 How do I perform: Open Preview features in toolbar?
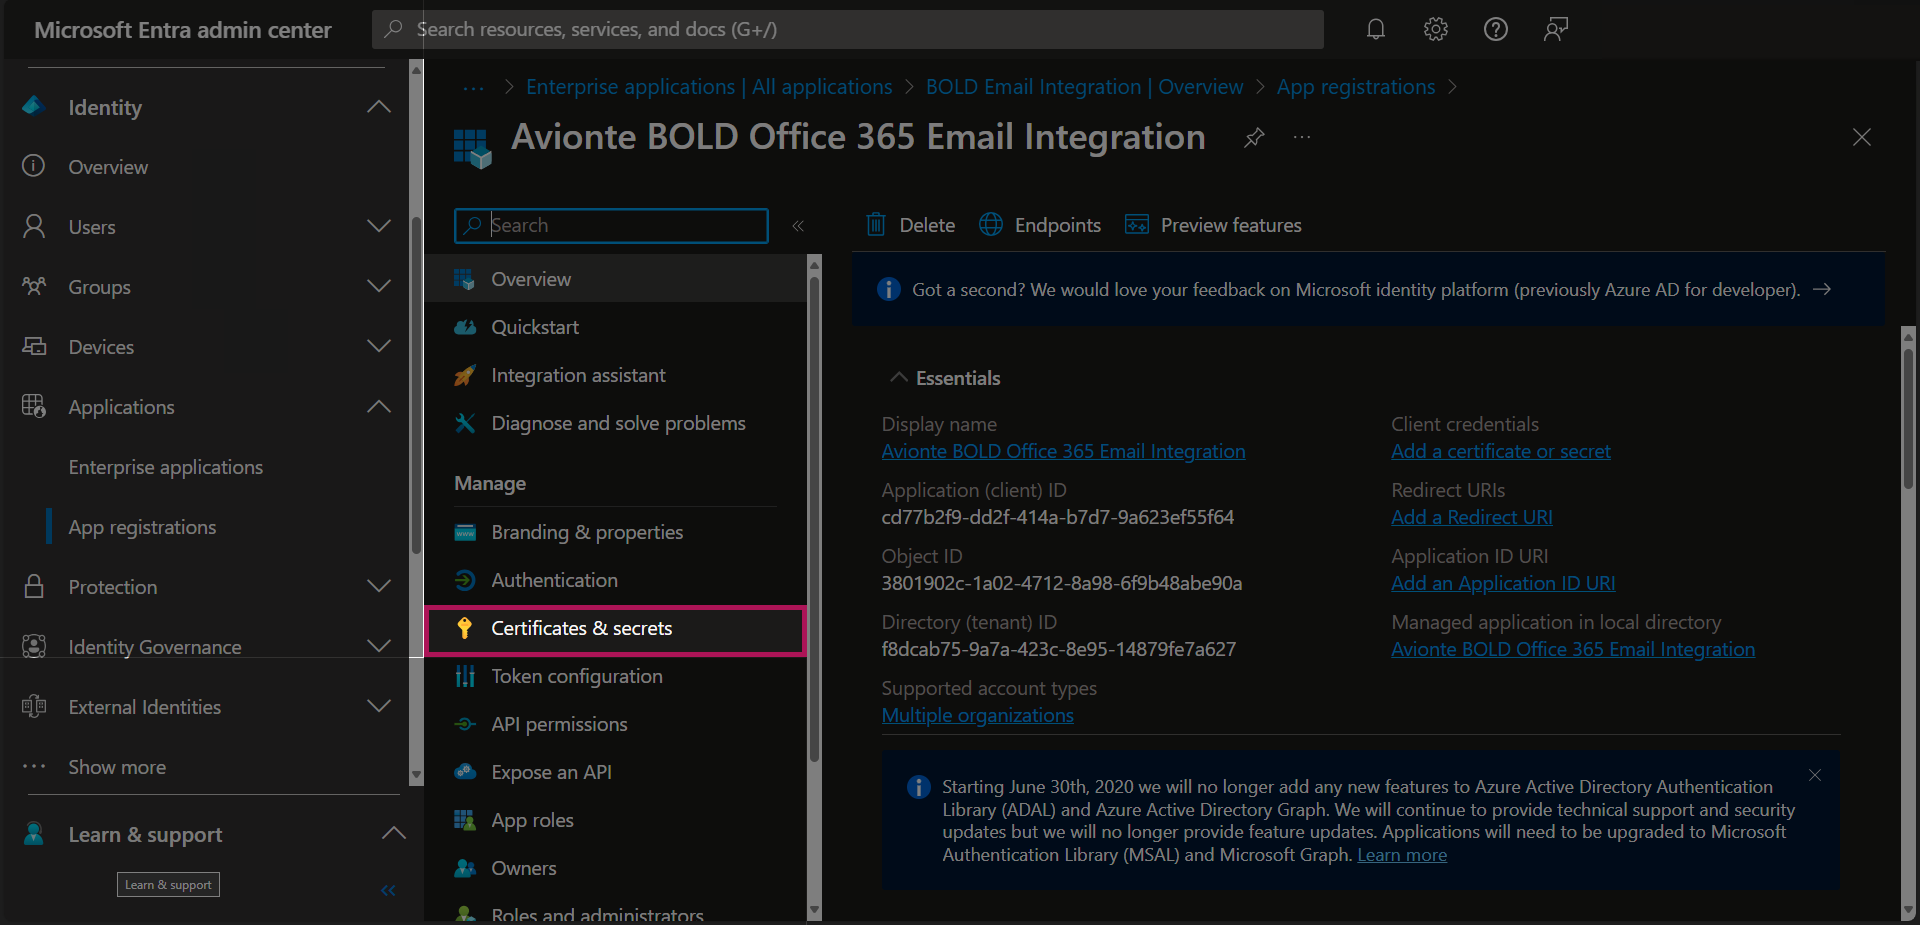tap(1214, 225)
